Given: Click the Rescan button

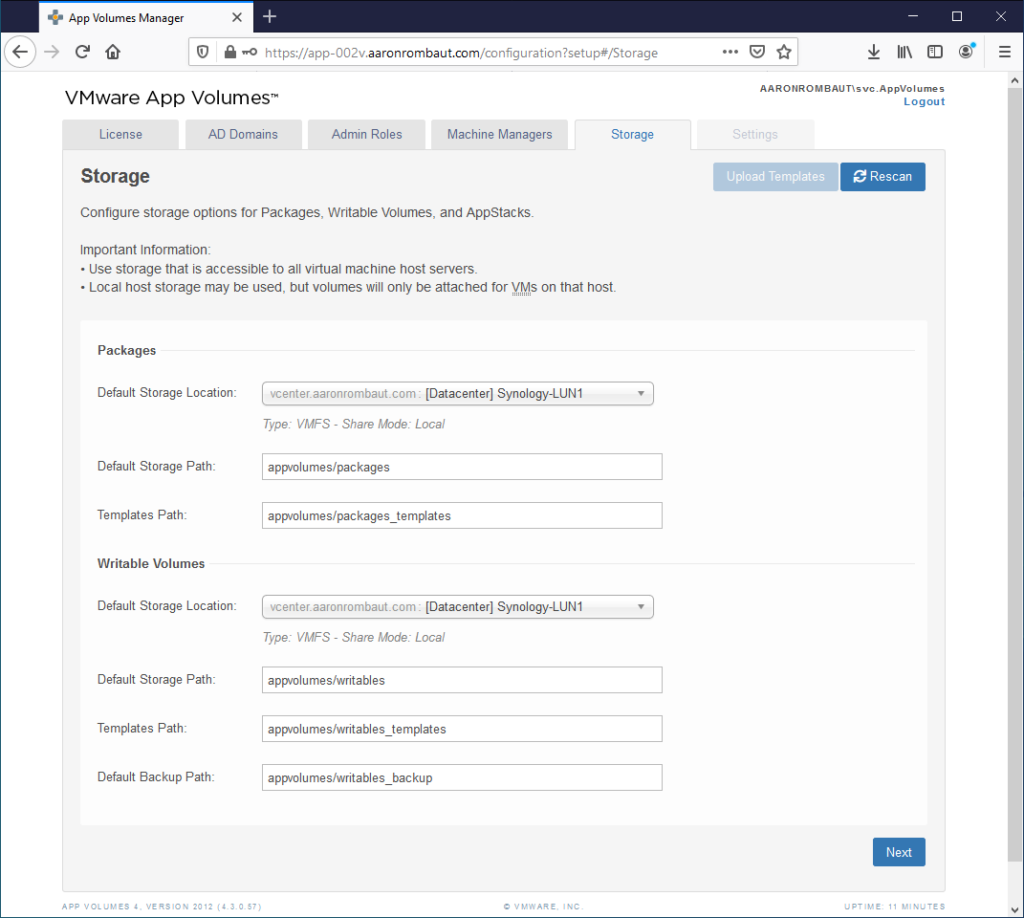Looking at the screenshot, I should point(882,177).
